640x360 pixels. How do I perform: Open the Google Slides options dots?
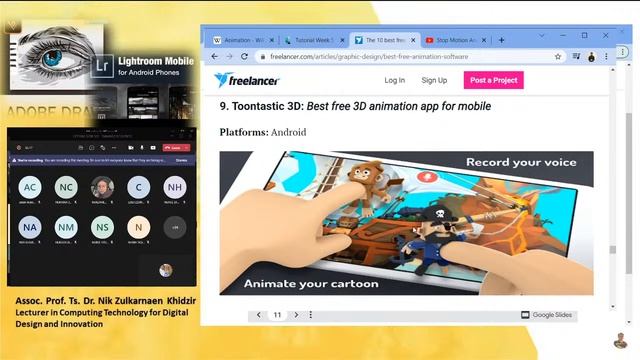coord(311,315)
